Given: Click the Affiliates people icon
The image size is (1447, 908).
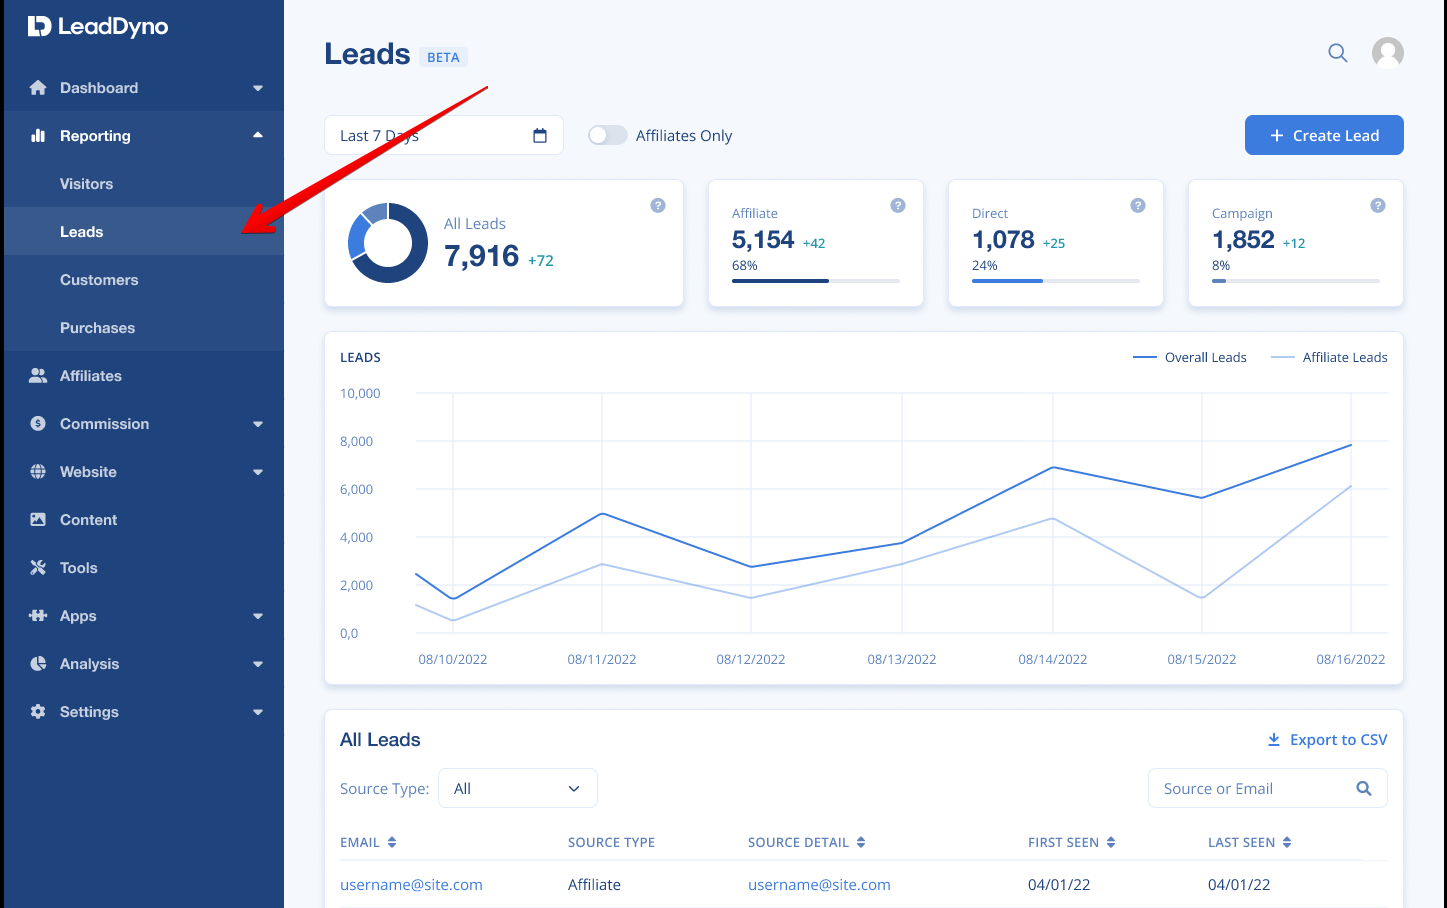Looking at the screenshot, I should click(x=38, y=376).
